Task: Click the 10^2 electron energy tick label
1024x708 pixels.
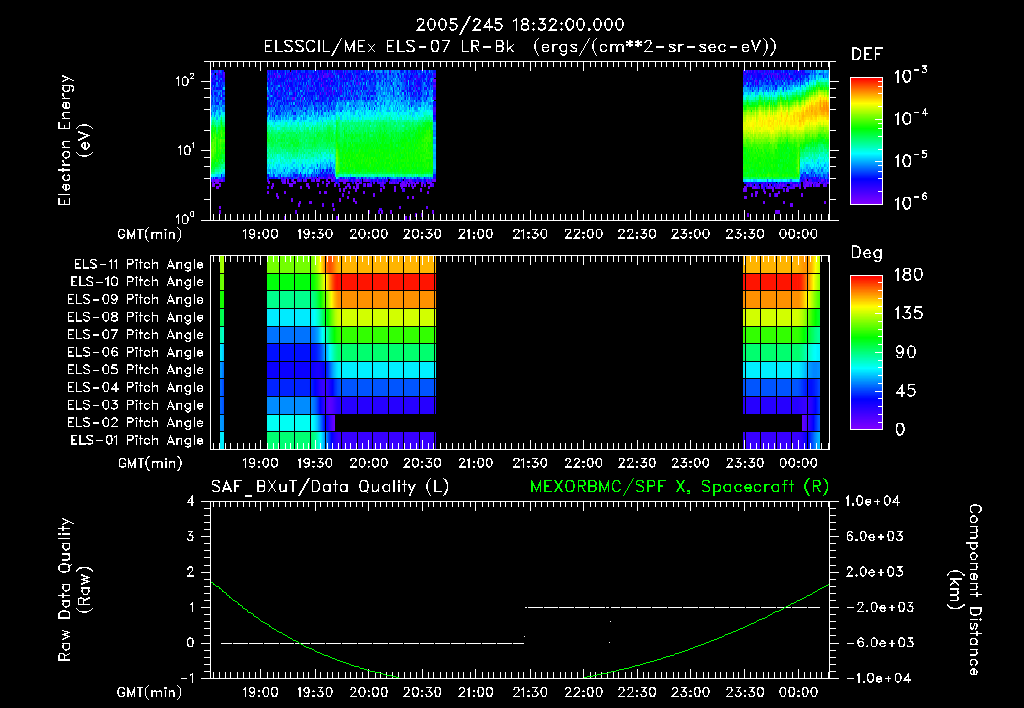Action: (x=185, y=81)
